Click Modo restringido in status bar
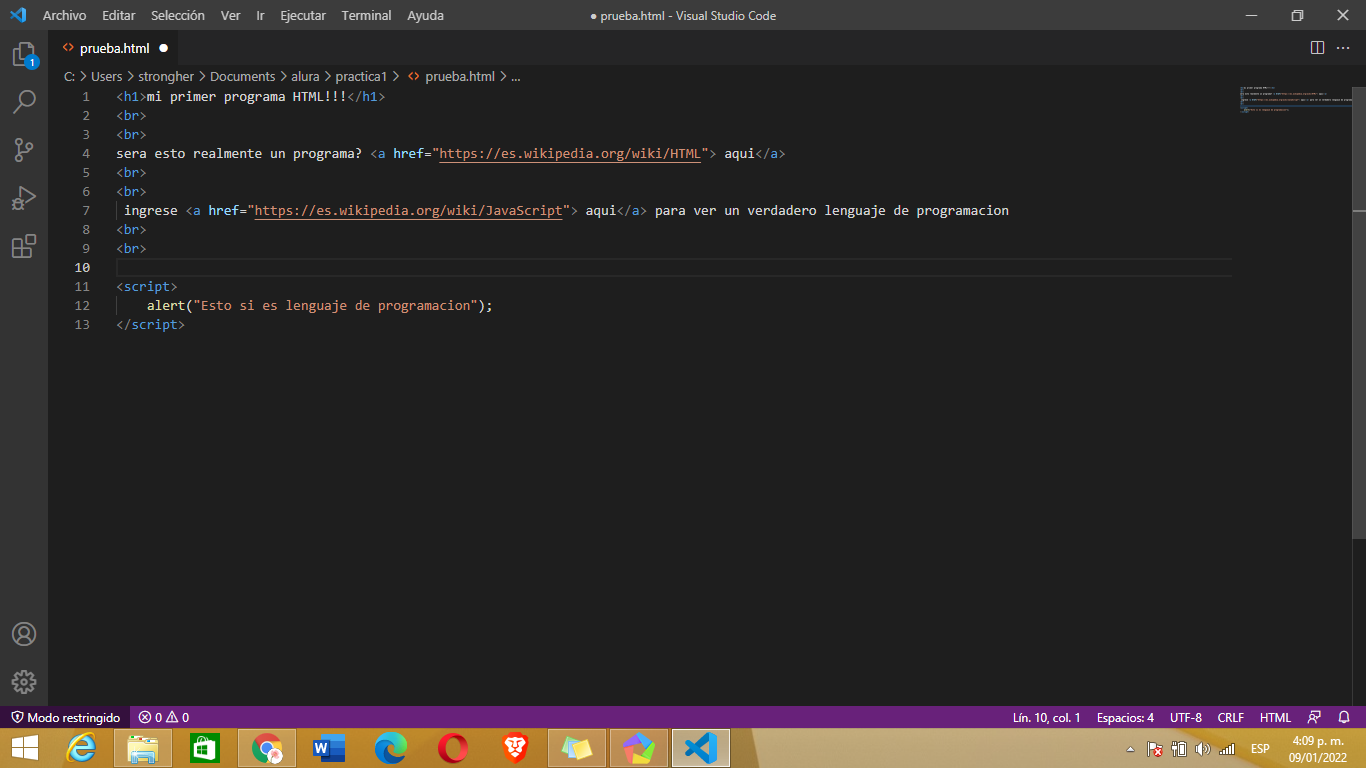1366x768 pixels. click(x=65, y=717)
